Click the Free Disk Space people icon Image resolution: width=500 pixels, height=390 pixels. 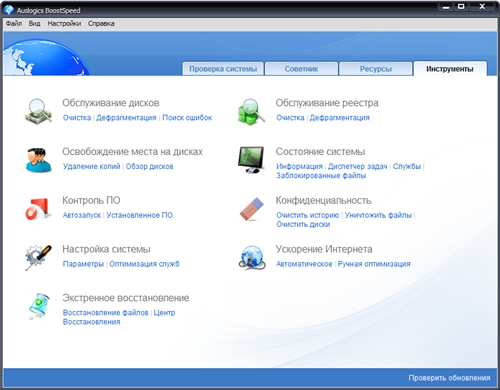pyautogui.click(x=39, y=160)
